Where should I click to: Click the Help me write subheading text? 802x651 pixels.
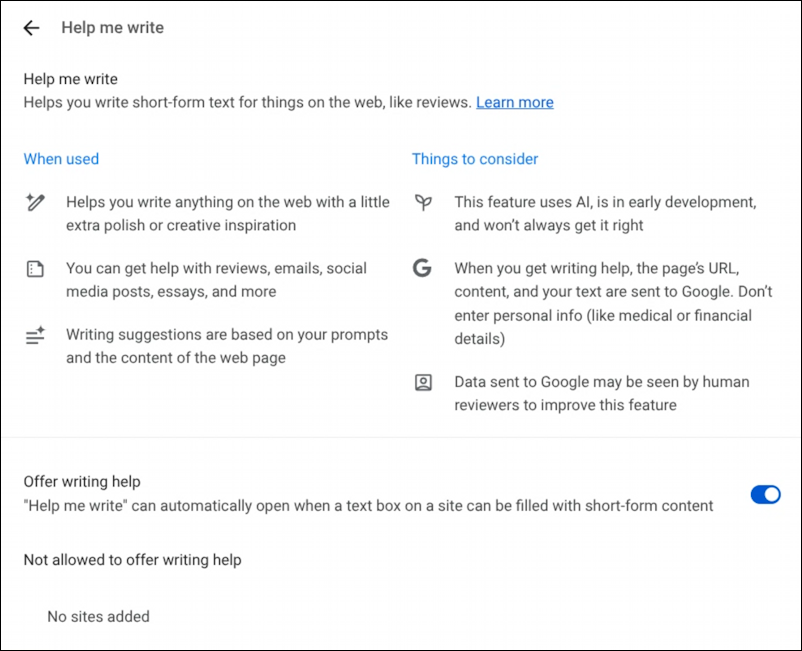[70, 78]
